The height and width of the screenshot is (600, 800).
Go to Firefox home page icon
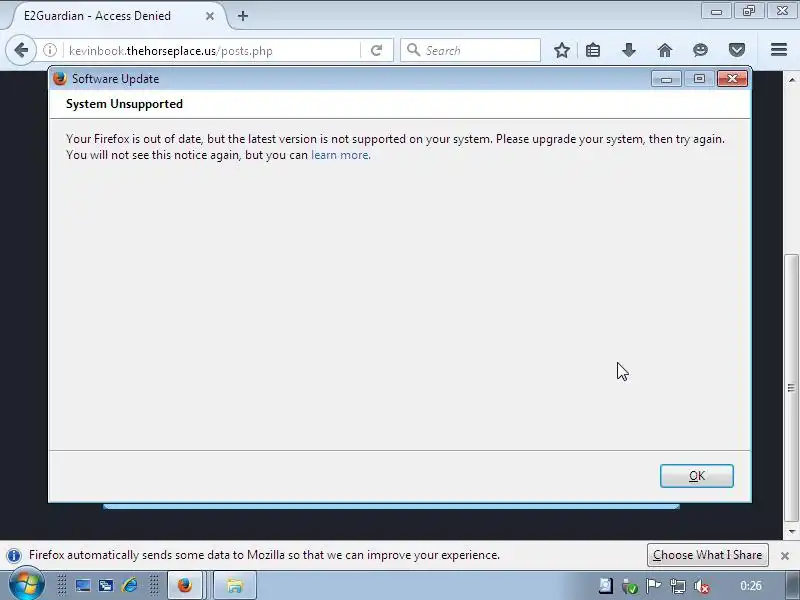pyautogui.click(x=665, y=50)
